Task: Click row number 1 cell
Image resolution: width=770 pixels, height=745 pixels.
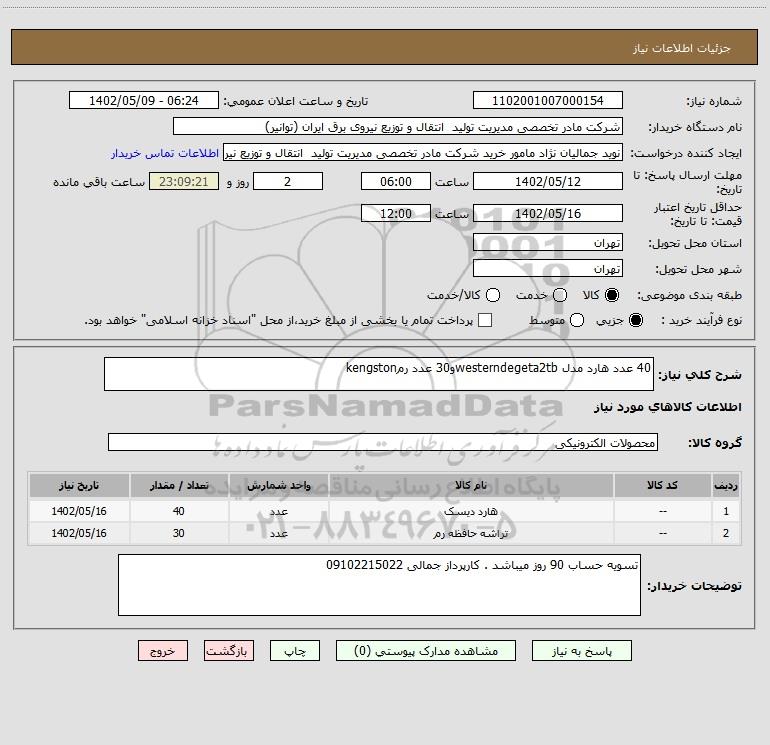Action: pos(726,511)
